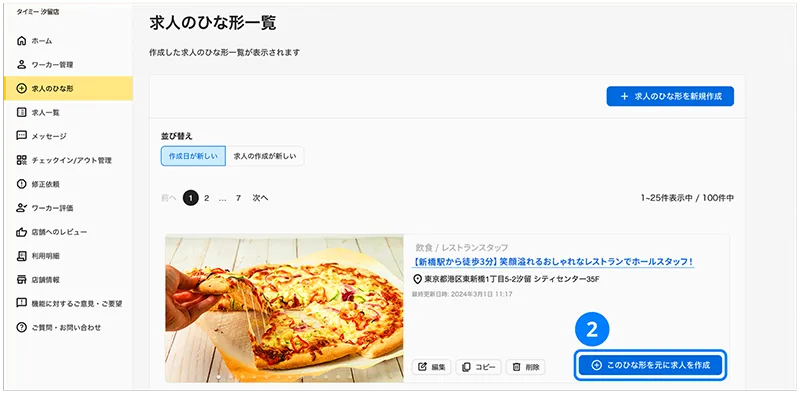Viewport: 800px width, 394px height.
Task: Open ワーカー評価 in the sidebar
Action: 68,208
